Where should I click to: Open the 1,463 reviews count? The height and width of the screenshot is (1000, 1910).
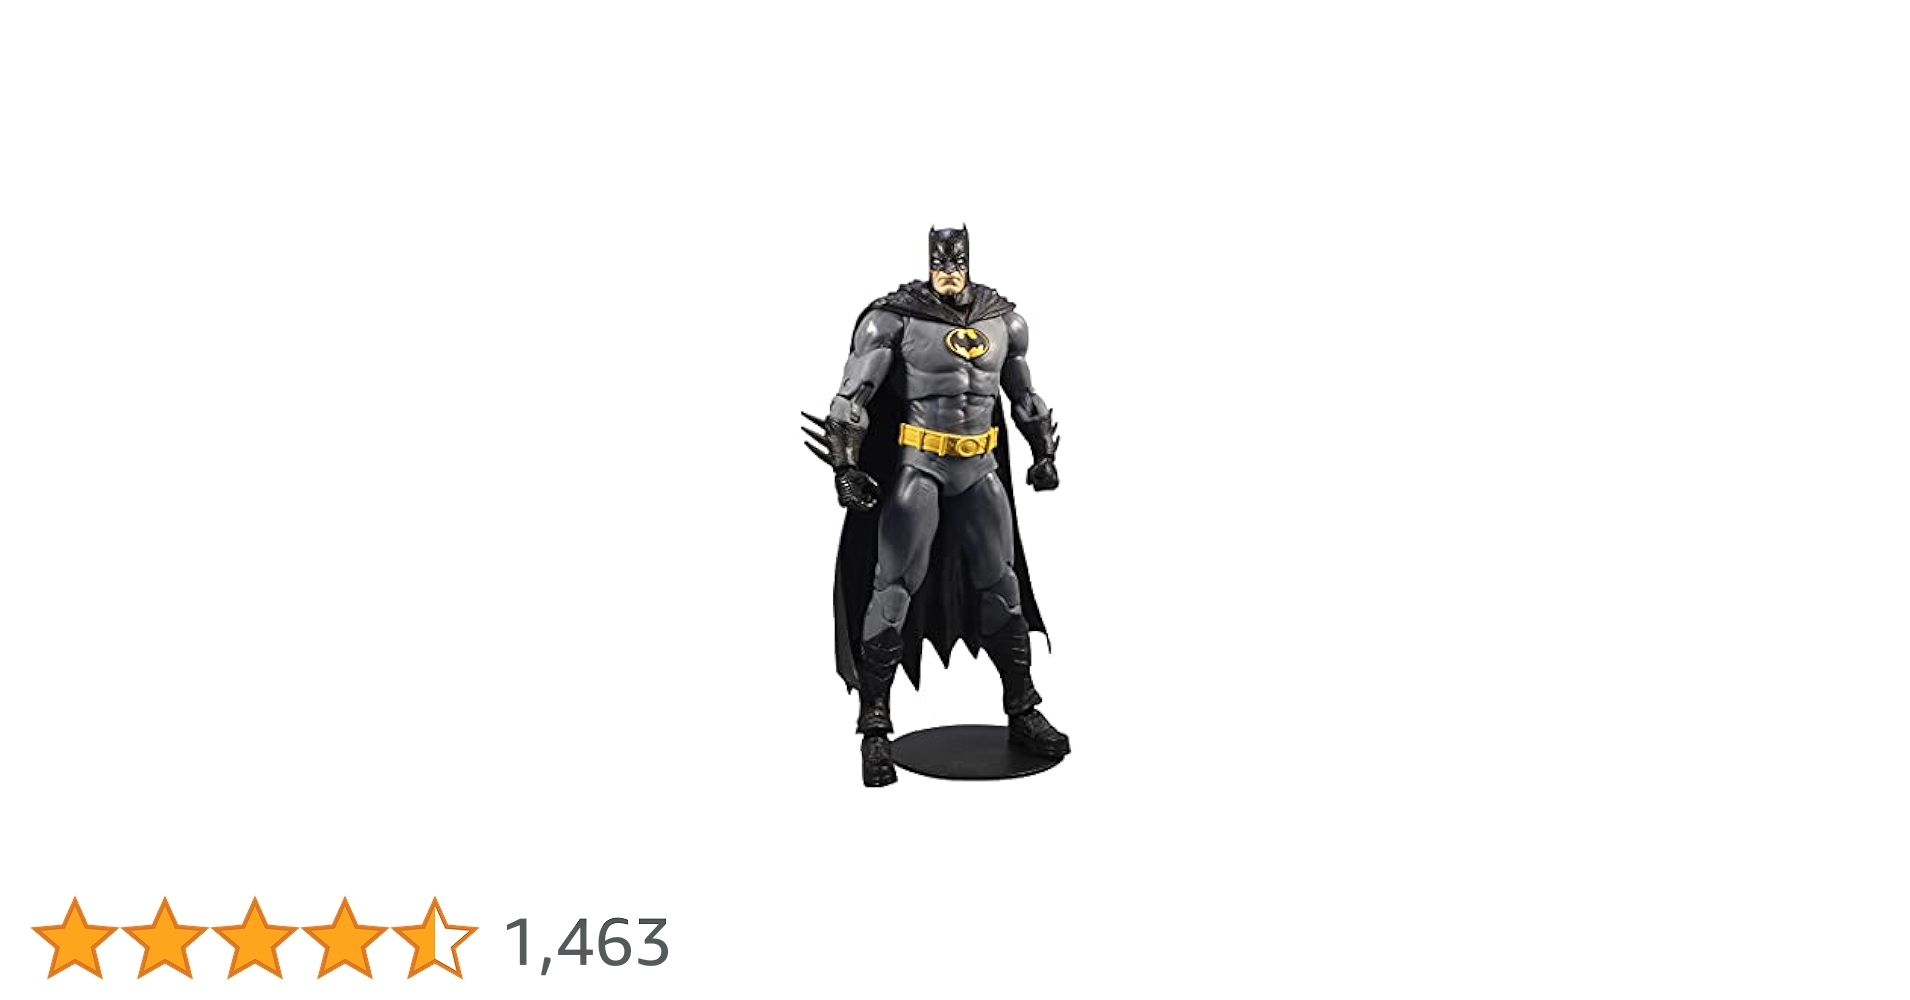pos(587,943)
